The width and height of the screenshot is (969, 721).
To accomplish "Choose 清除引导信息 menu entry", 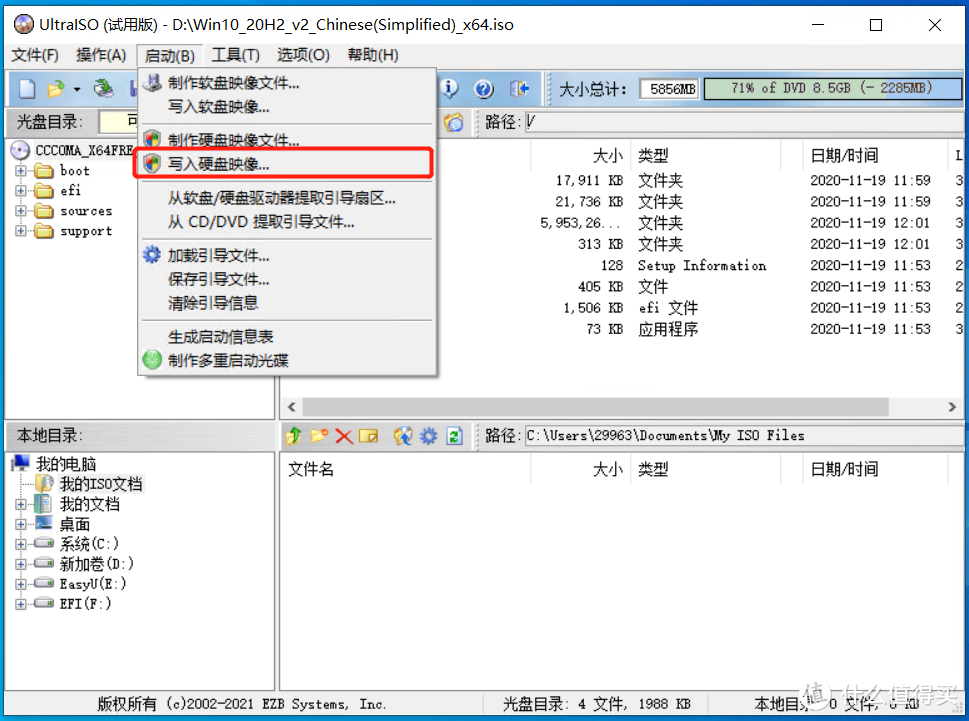I will pos(287,303).
